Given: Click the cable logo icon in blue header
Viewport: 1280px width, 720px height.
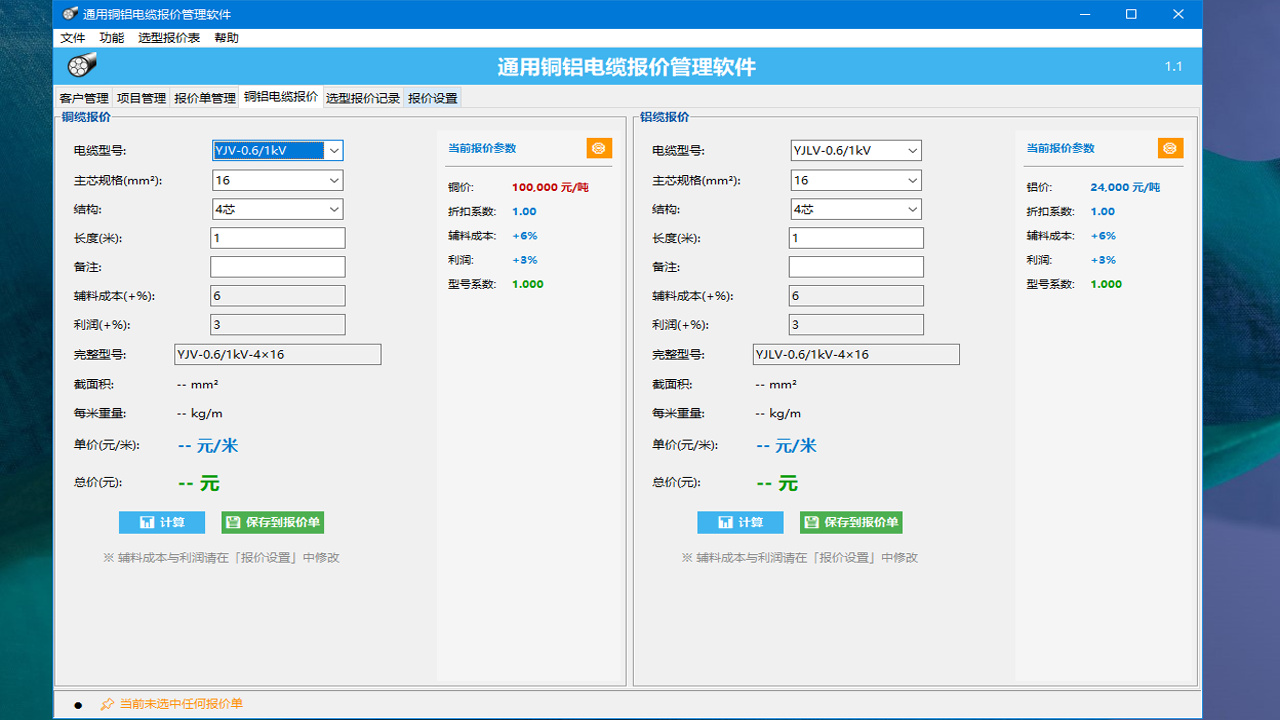Looking at the screenshot, I should (x=82, y=66).
